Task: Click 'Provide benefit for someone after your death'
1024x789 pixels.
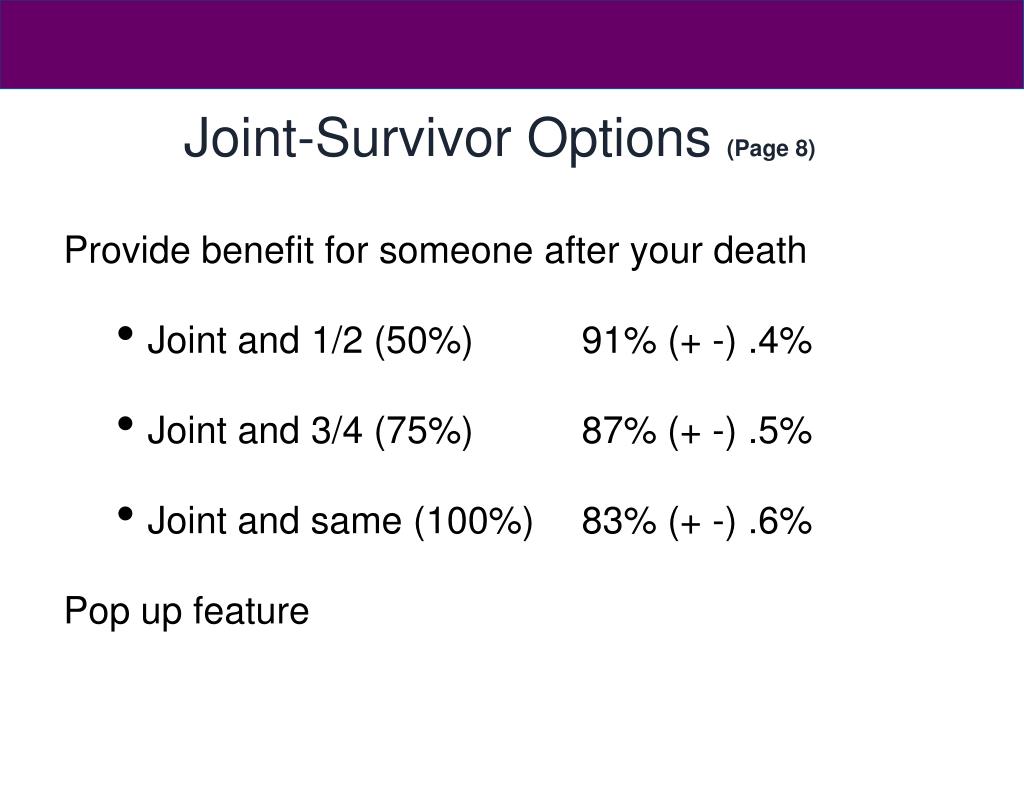Action: click(436, 251)
